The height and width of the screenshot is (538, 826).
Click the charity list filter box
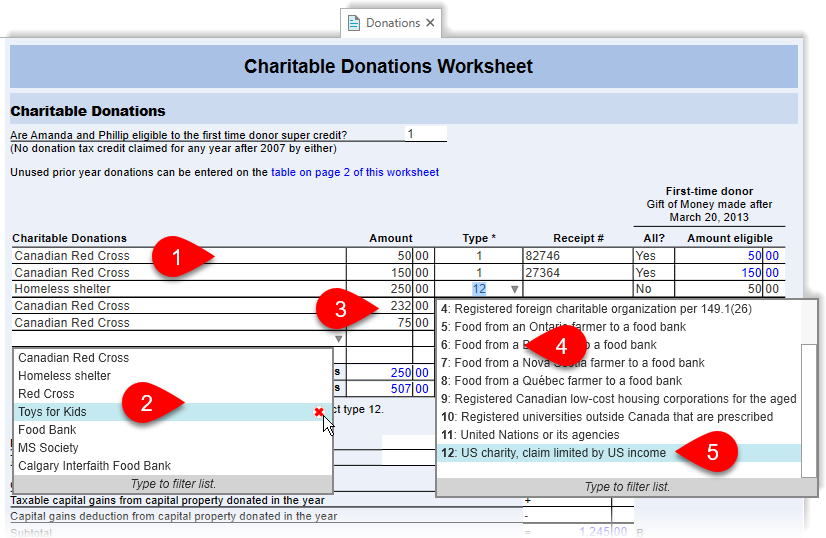point(173,484)
